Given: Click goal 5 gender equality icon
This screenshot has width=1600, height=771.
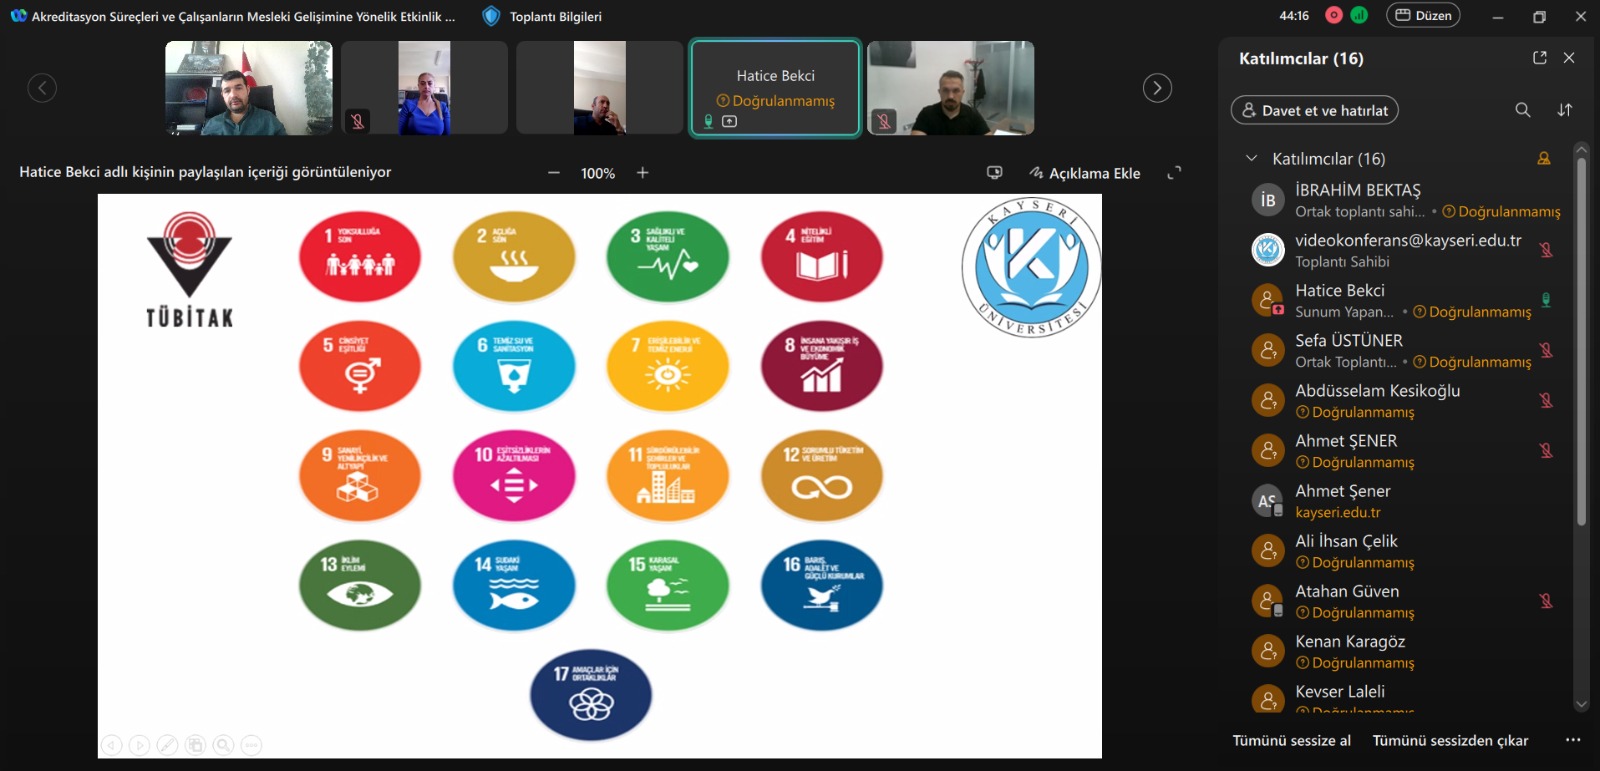Looking at the screenshot, I should 360,366.
